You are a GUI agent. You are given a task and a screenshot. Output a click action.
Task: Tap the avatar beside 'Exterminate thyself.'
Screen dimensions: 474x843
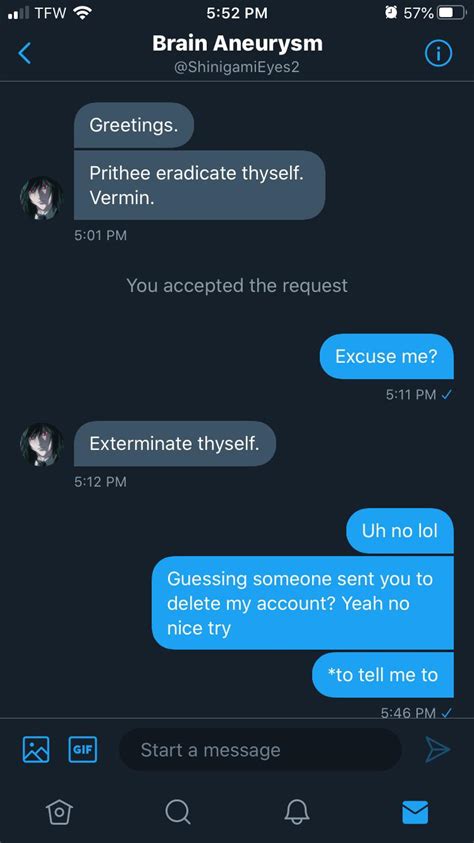tap(41, 444)
